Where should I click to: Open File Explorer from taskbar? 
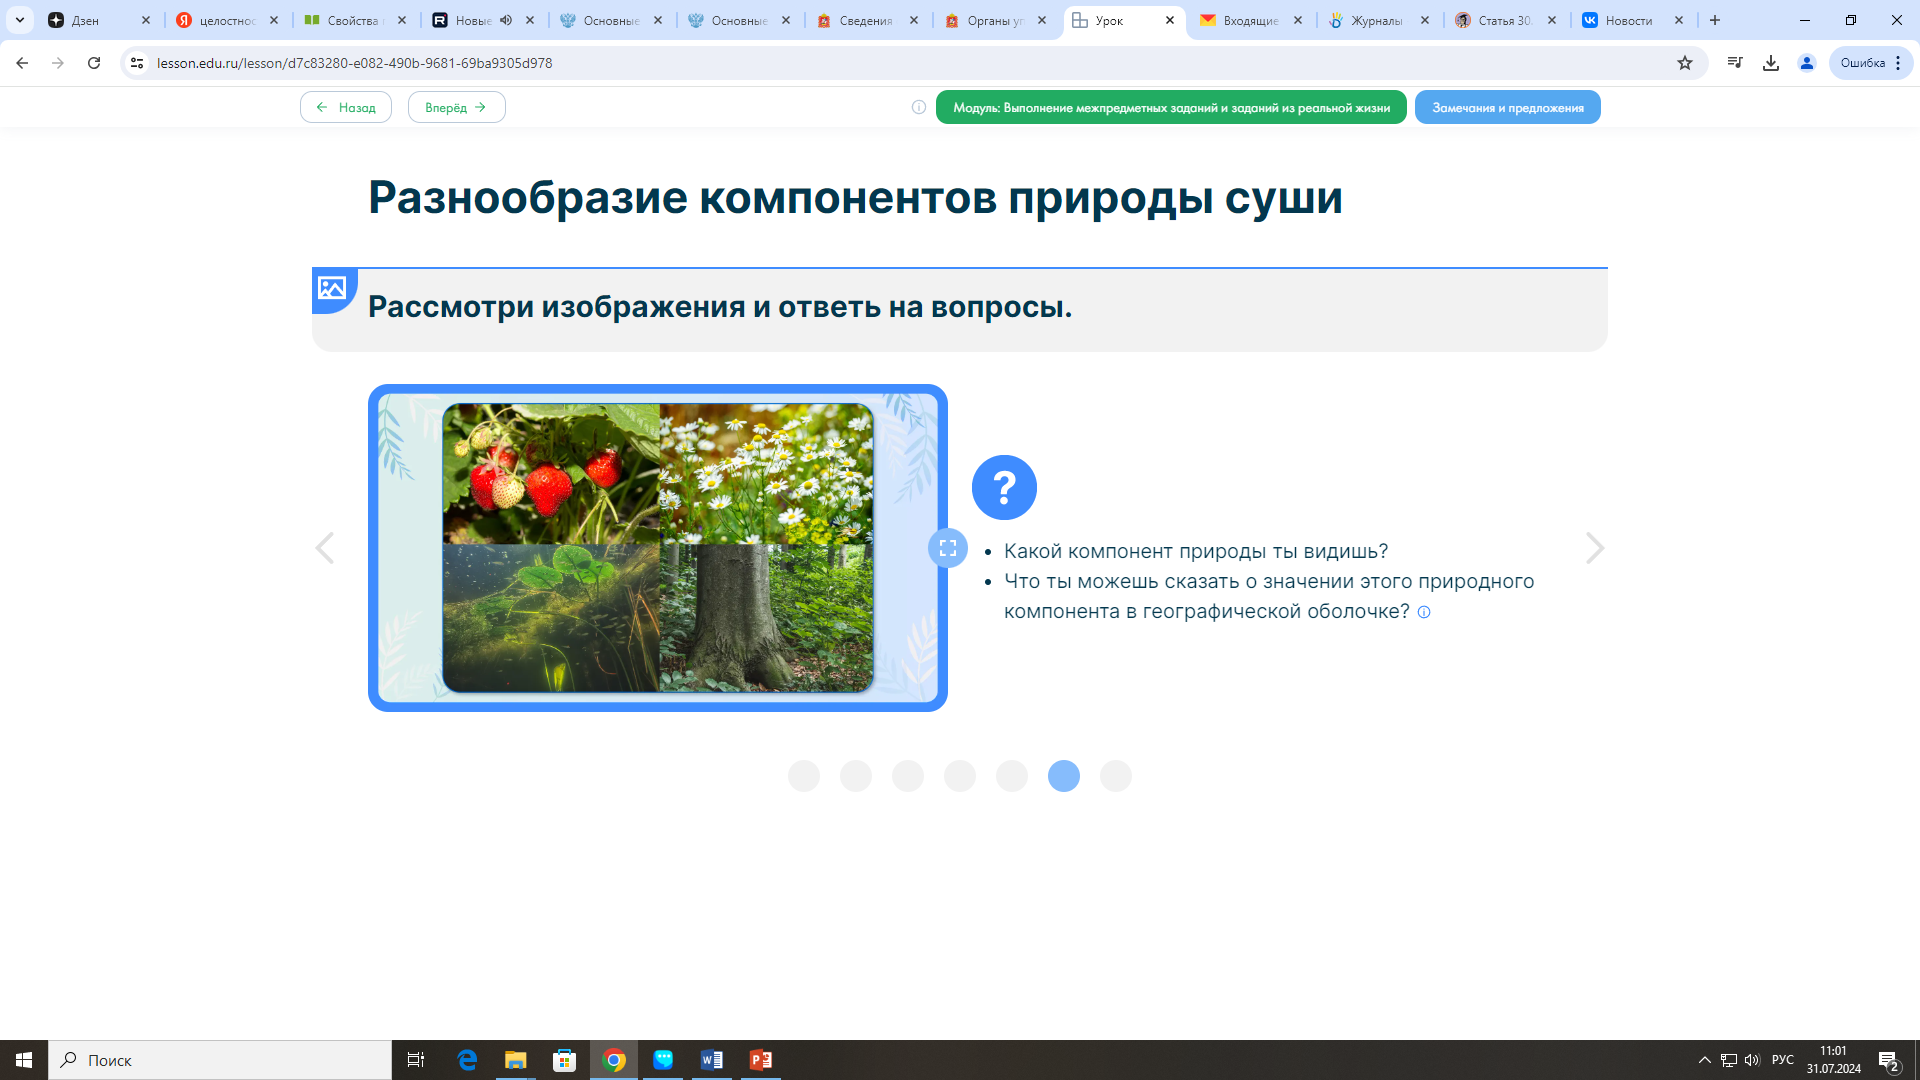pos(515,1060)
